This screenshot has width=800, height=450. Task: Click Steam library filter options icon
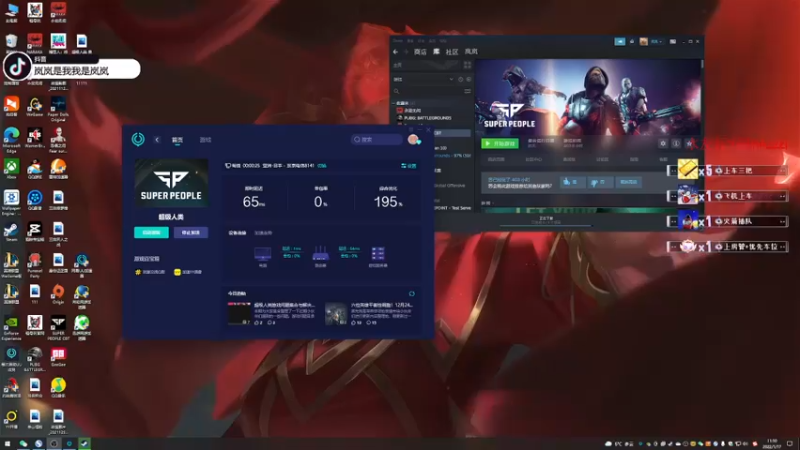467,91
